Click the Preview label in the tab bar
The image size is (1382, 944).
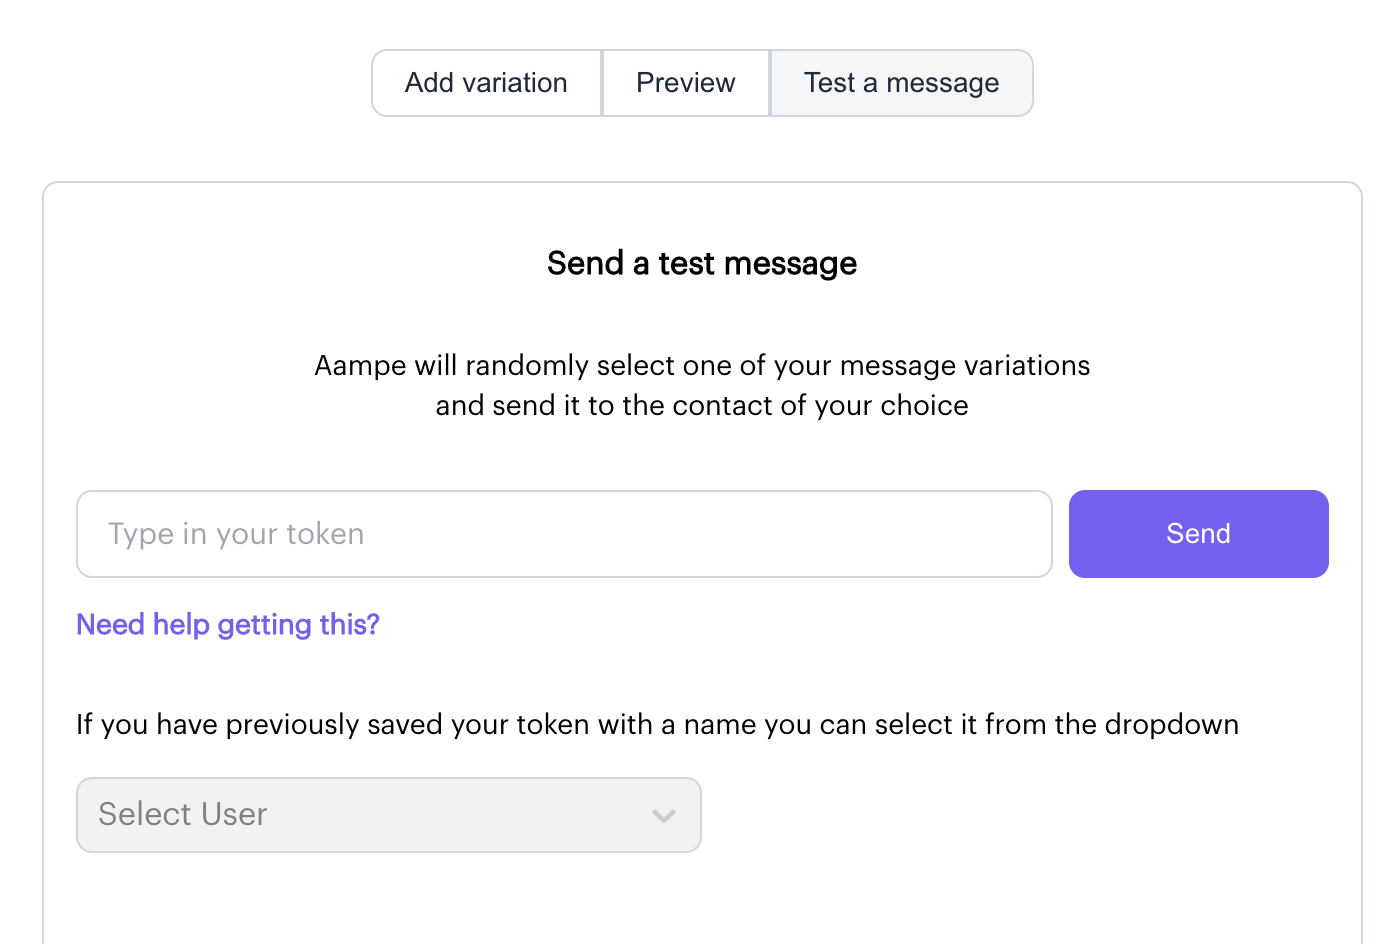point(686,83)
